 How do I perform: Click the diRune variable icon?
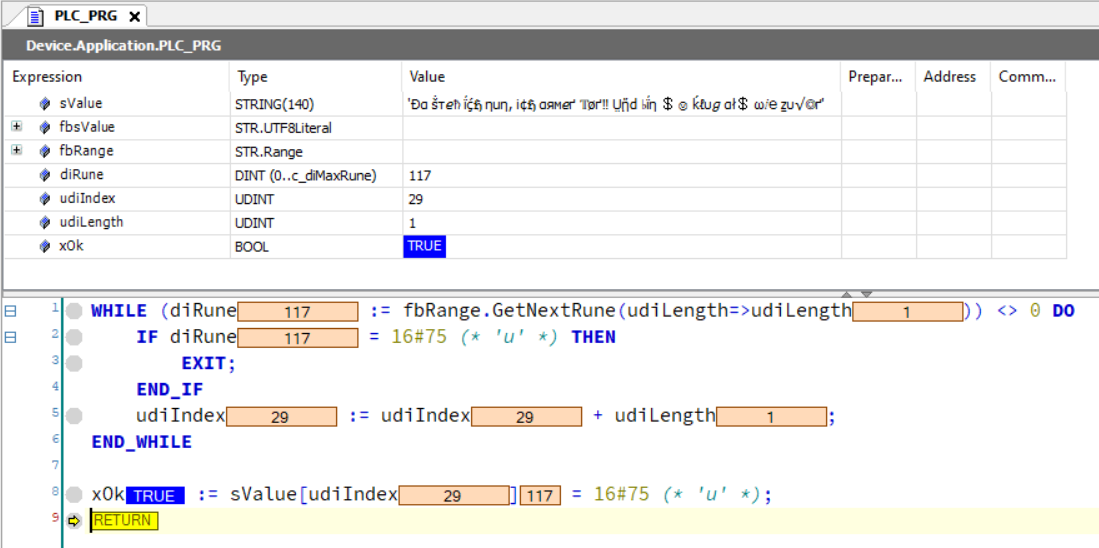click(45, 175)
